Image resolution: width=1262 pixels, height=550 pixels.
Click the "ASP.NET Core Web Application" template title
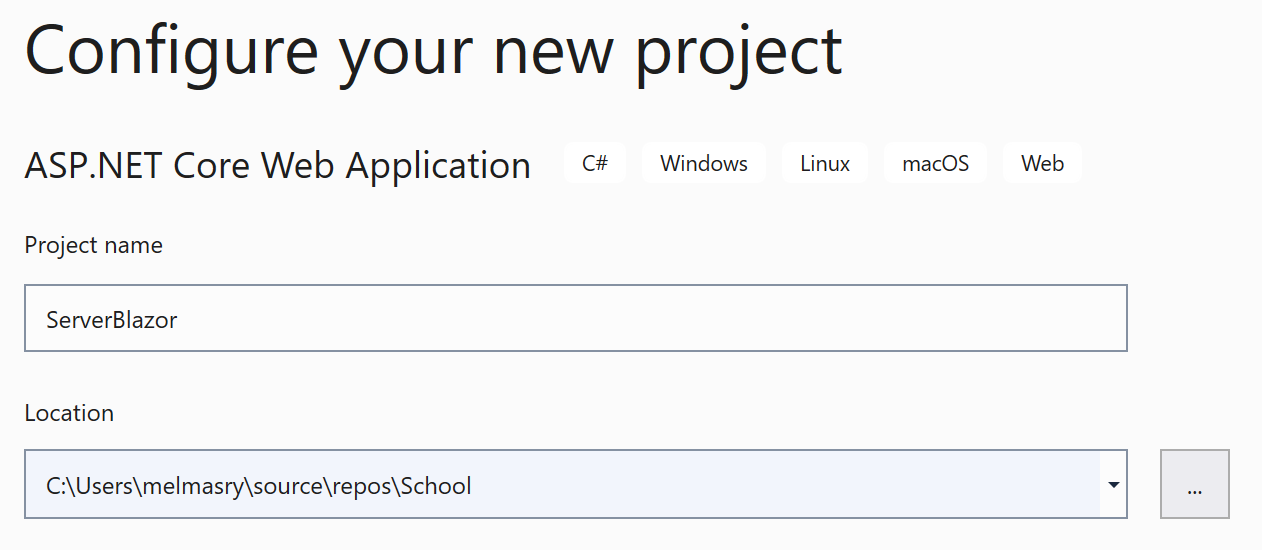(x=277, y=165)
